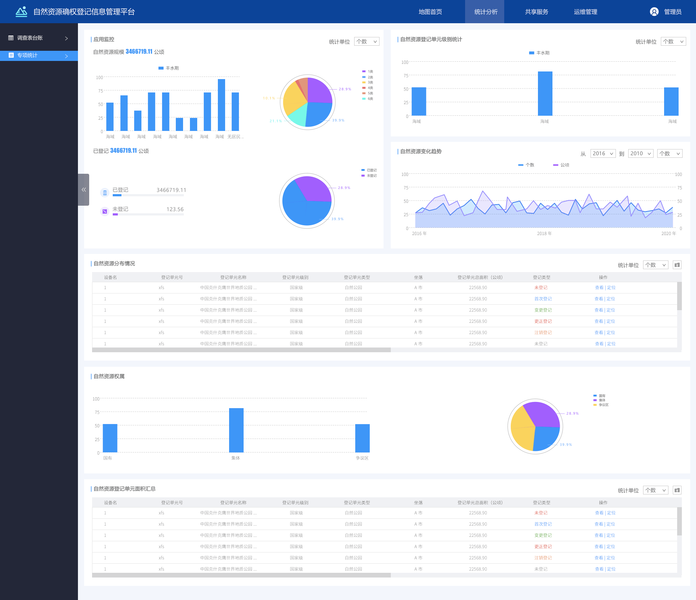Open 统计单位 dropdown in 应用监控 panel
696x600 pixels.
367,42
